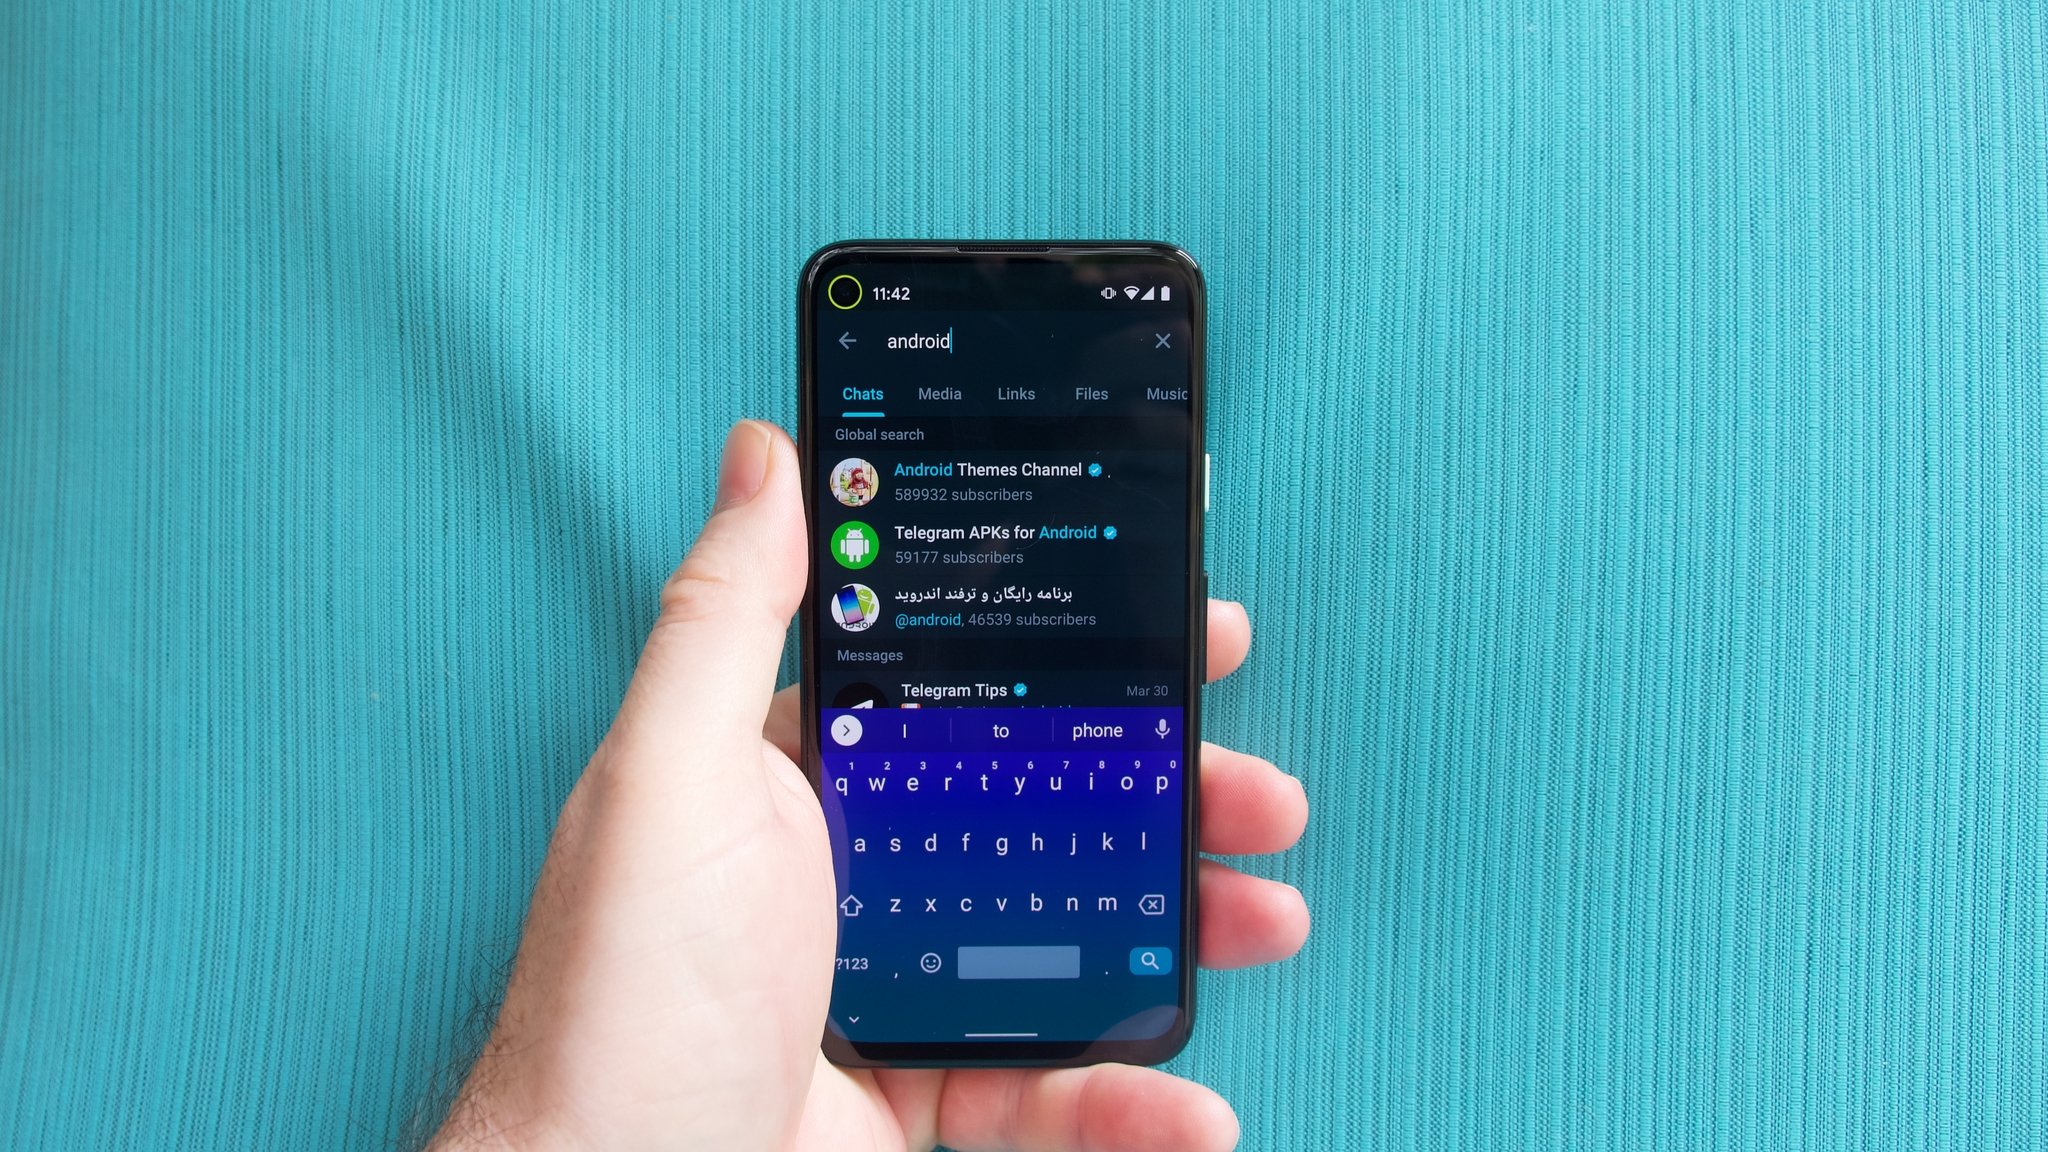The width and height of the screenshot is (2048, 1152).
Task: Tap the search input field
Action: pos(1004,340)
